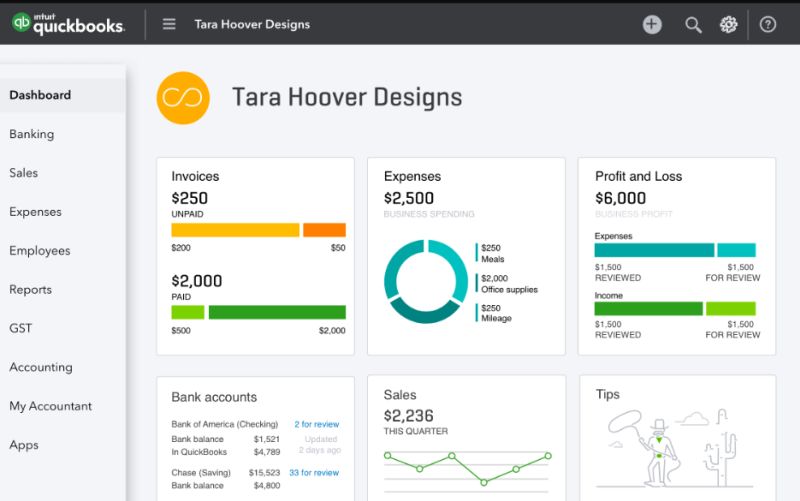Click the $2,500 business spending amount
The width and height of the screenshot is (800, 501).
point(409,198)
